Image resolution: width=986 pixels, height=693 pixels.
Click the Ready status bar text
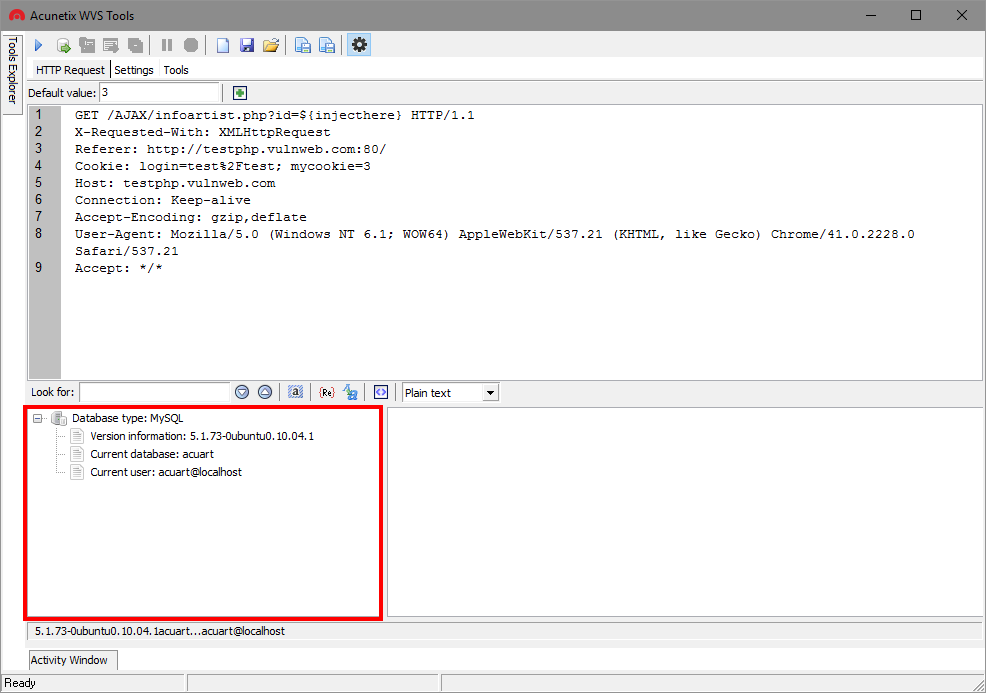20,683
